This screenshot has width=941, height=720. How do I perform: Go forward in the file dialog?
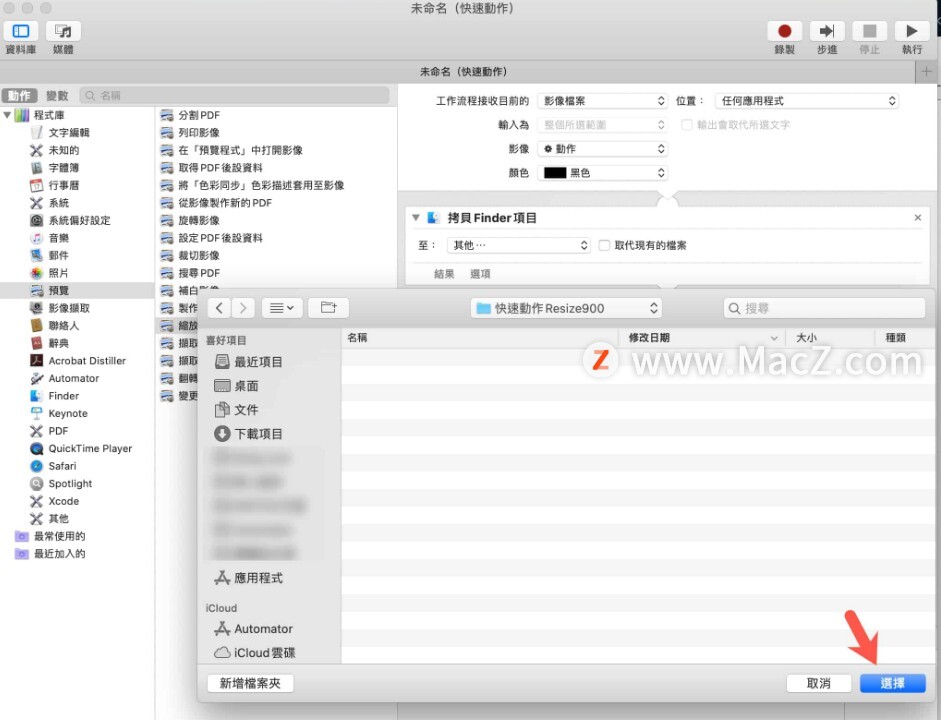[243, 308]
